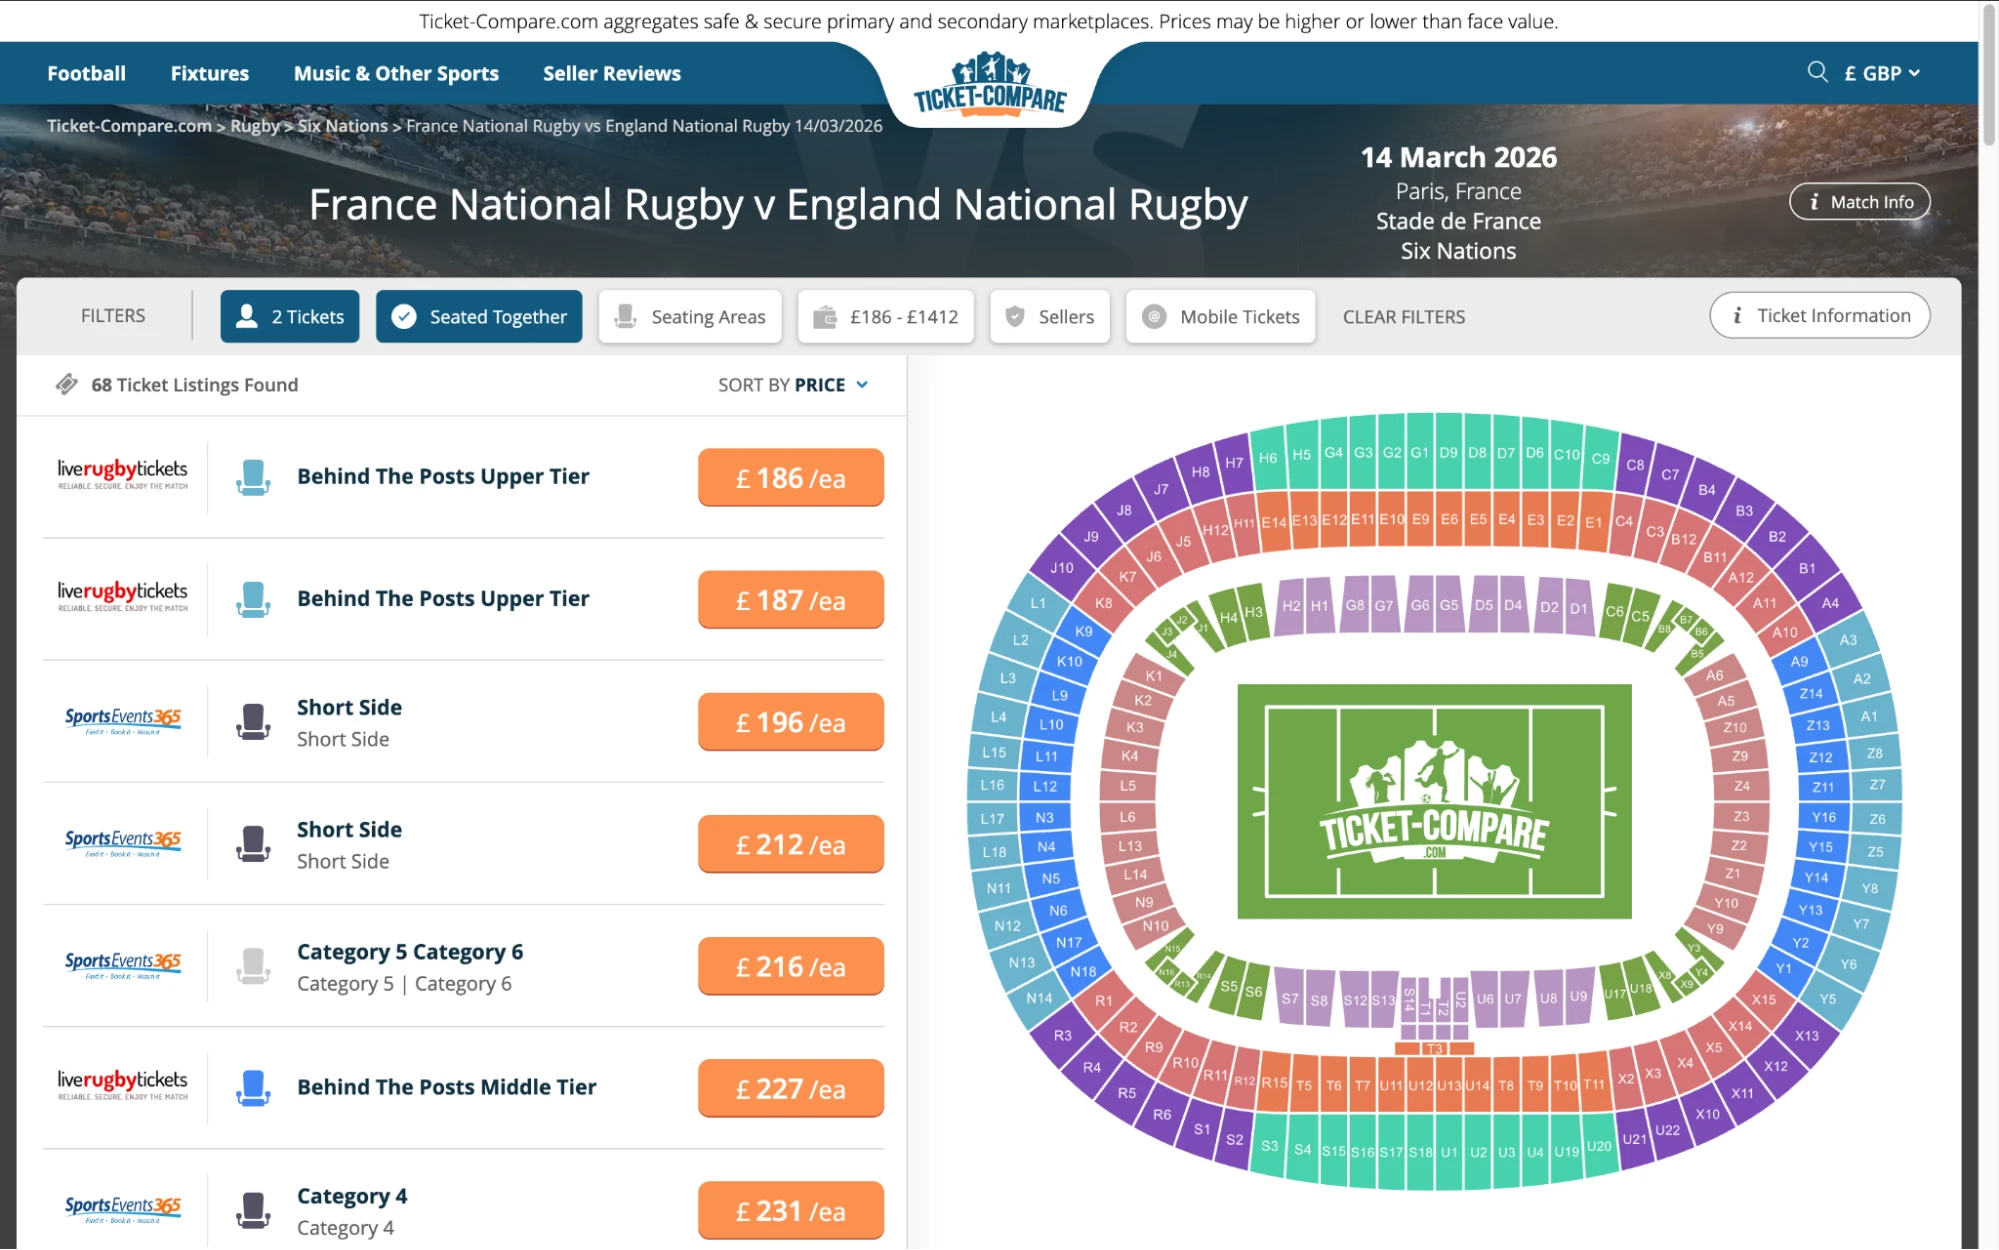This screenshot has height=1250, width=1999.
Task: Select the Seating Areas seat icon
Action: coord(627,316)
